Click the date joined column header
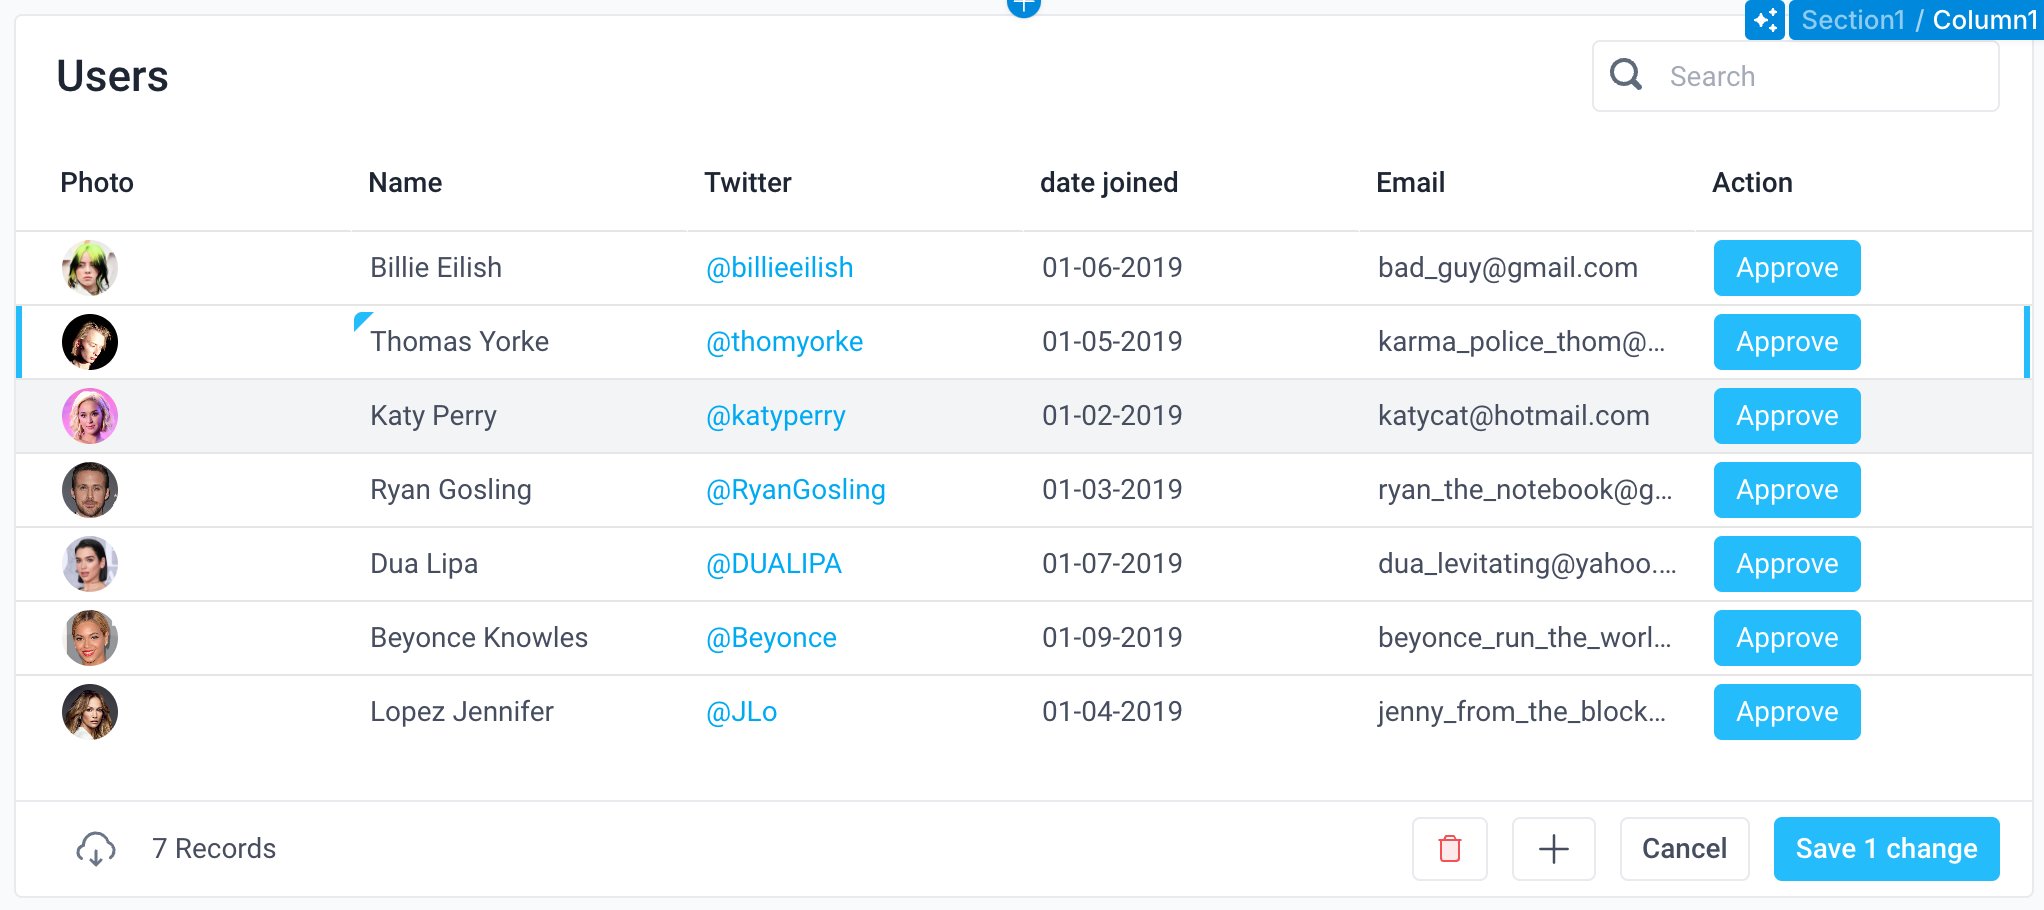The image size is (2044, 910). 1108,182
